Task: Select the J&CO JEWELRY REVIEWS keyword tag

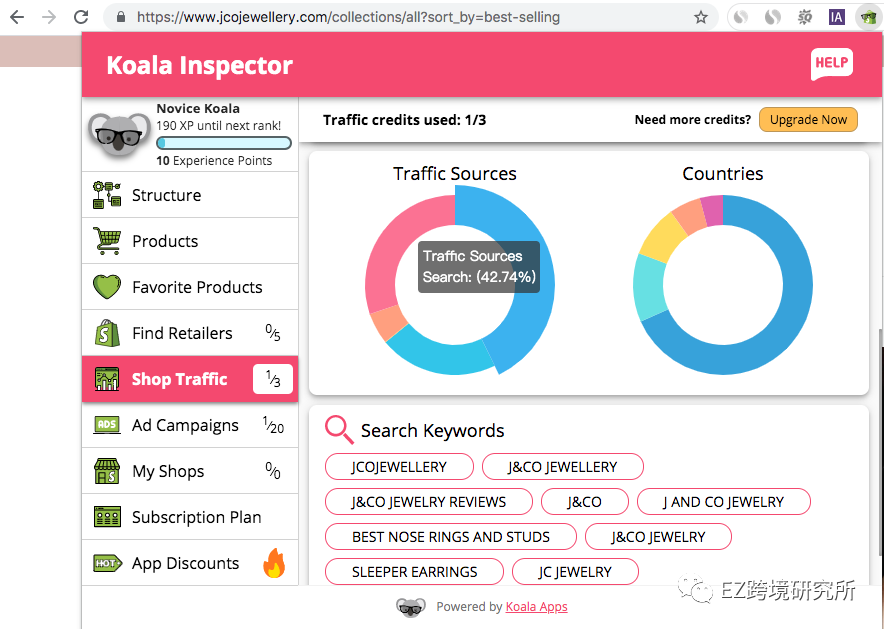Action: tap(428, 502)
